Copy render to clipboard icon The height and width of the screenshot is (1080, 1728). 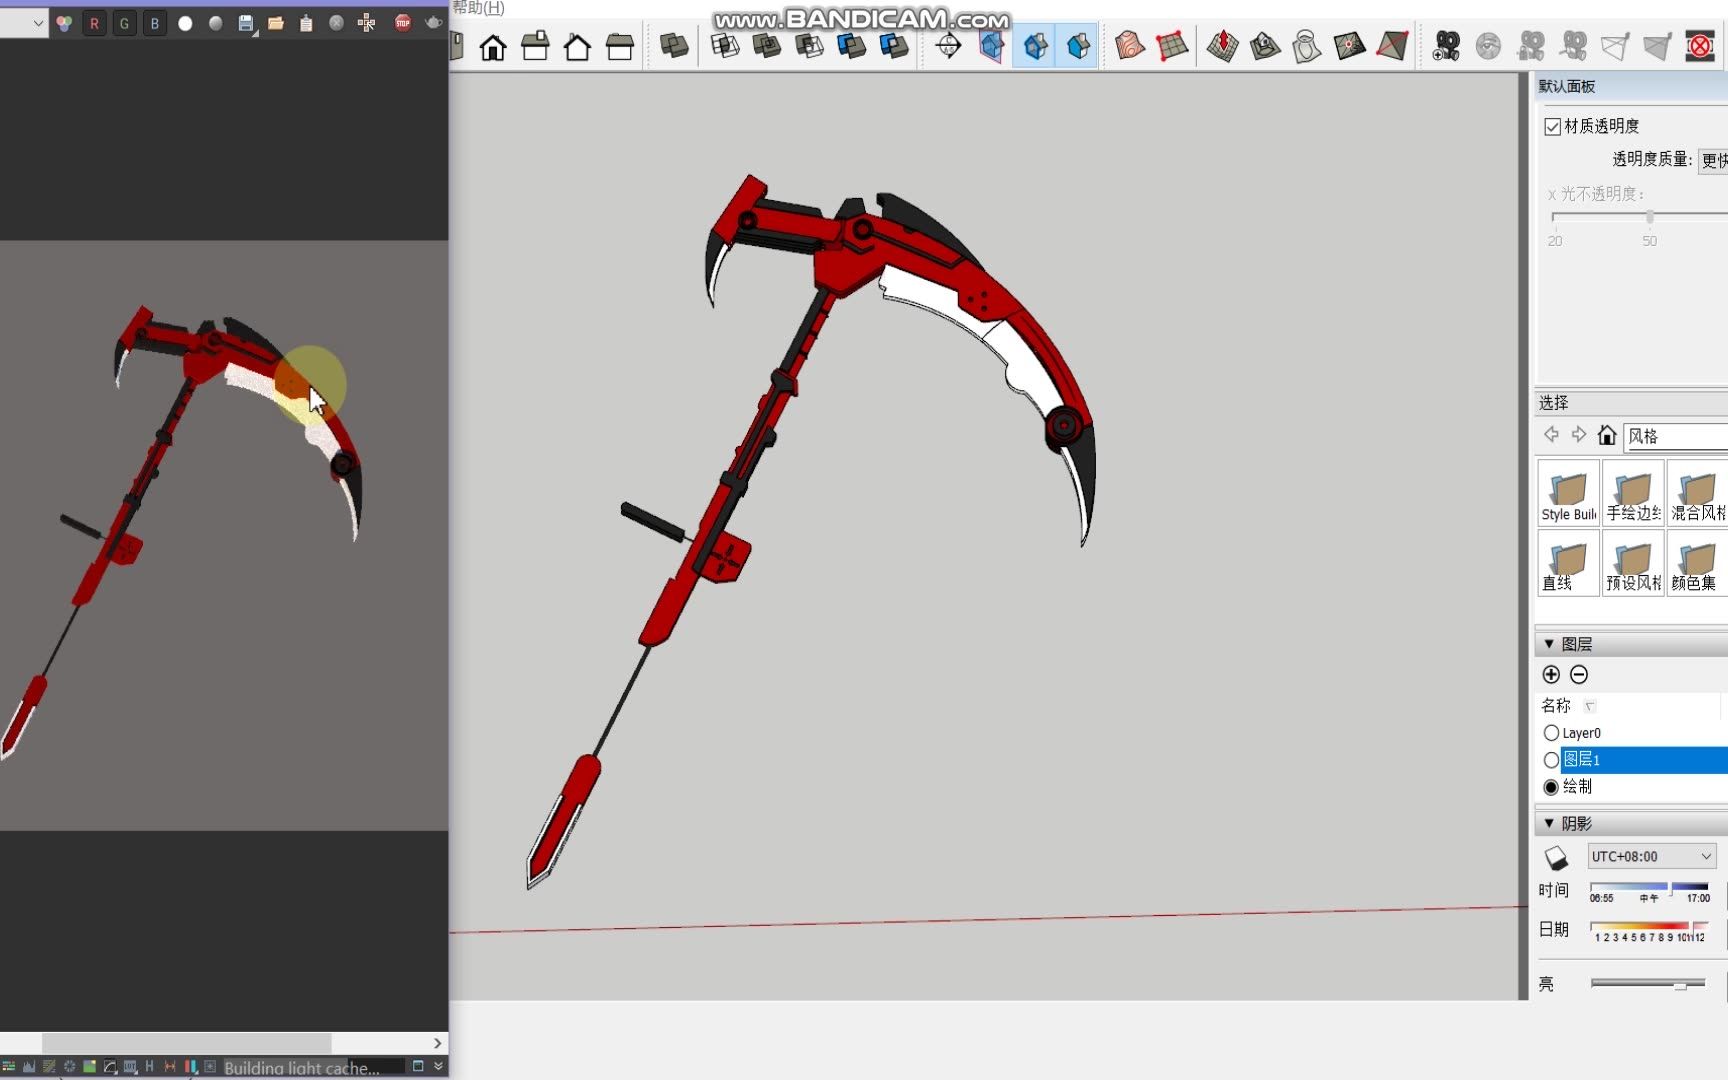point(306,23)
